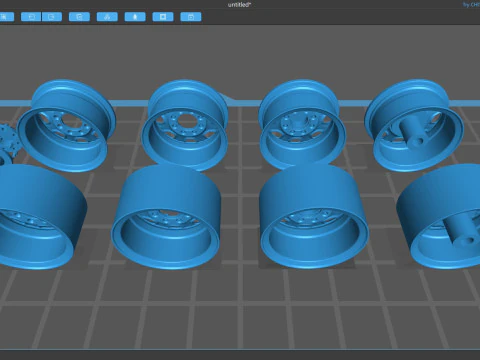480x360 pixels.
Task: Select the third back-row rim with the closed hub
Action: [302, 125]
